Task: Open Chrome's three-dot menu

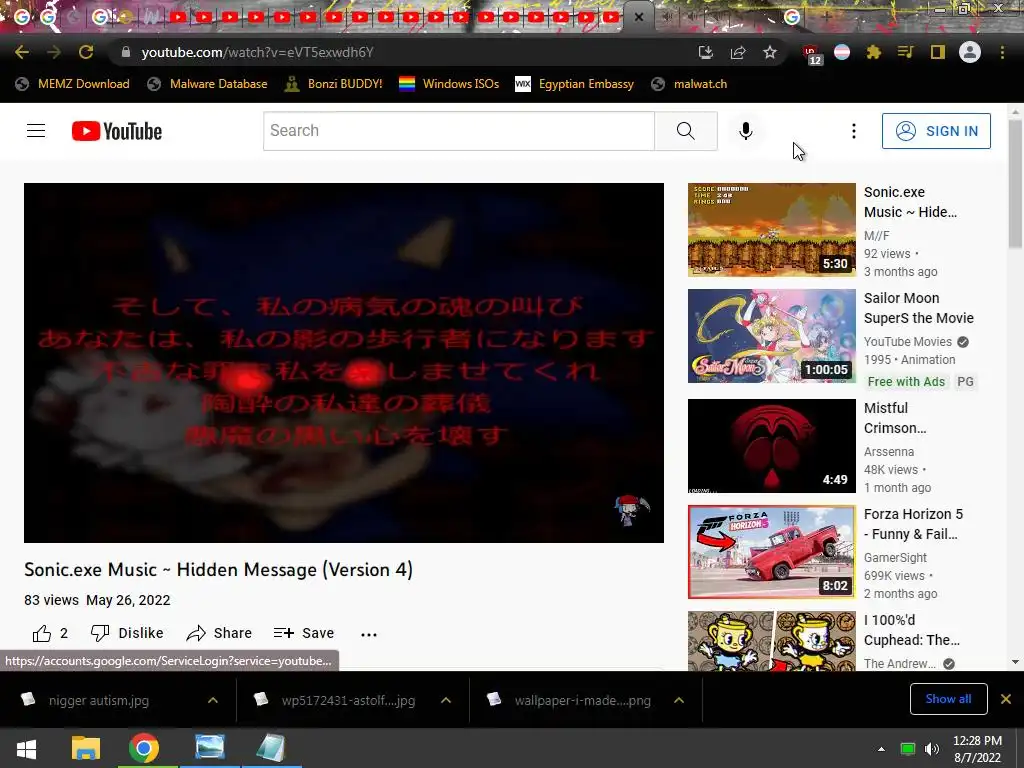Action: point(1002,52)
